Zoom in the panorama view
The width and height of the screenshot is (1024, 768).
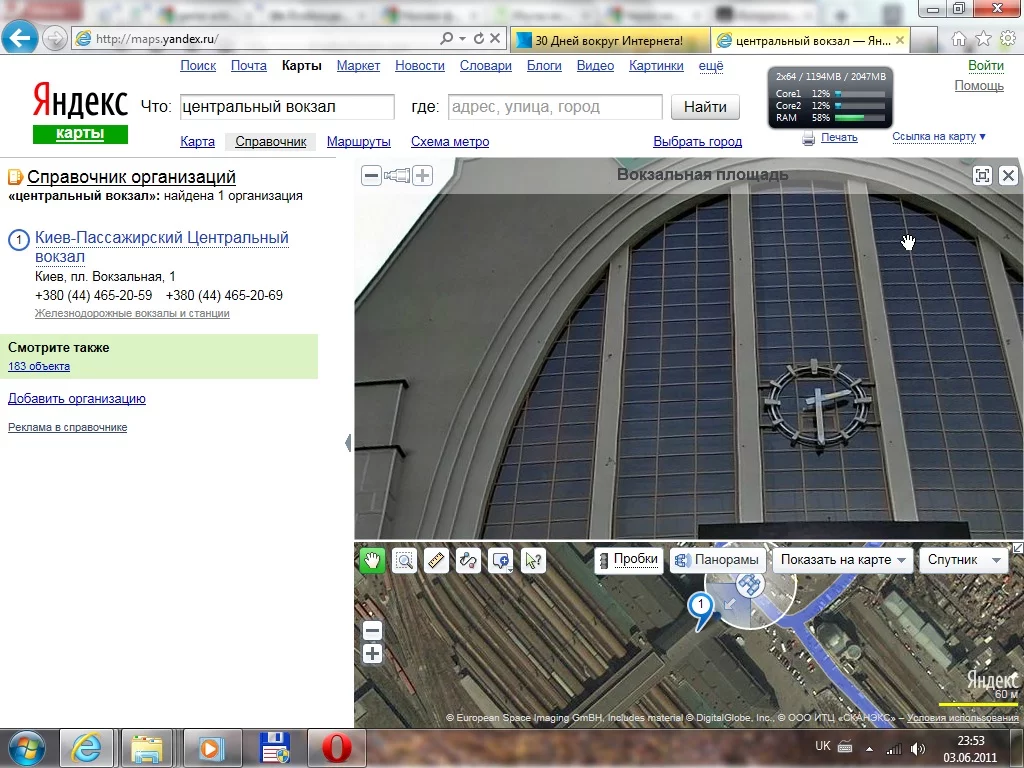(423, 176)
